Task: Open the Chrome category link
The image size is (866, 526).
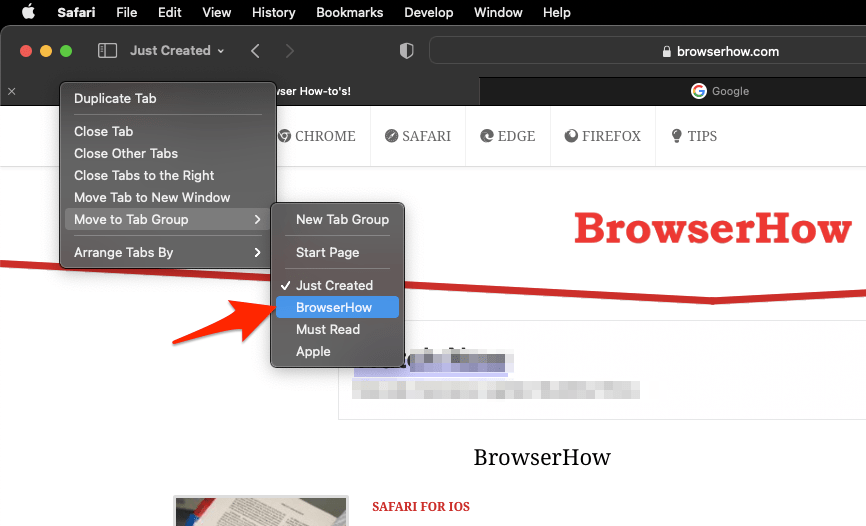Action: point(316,136)
